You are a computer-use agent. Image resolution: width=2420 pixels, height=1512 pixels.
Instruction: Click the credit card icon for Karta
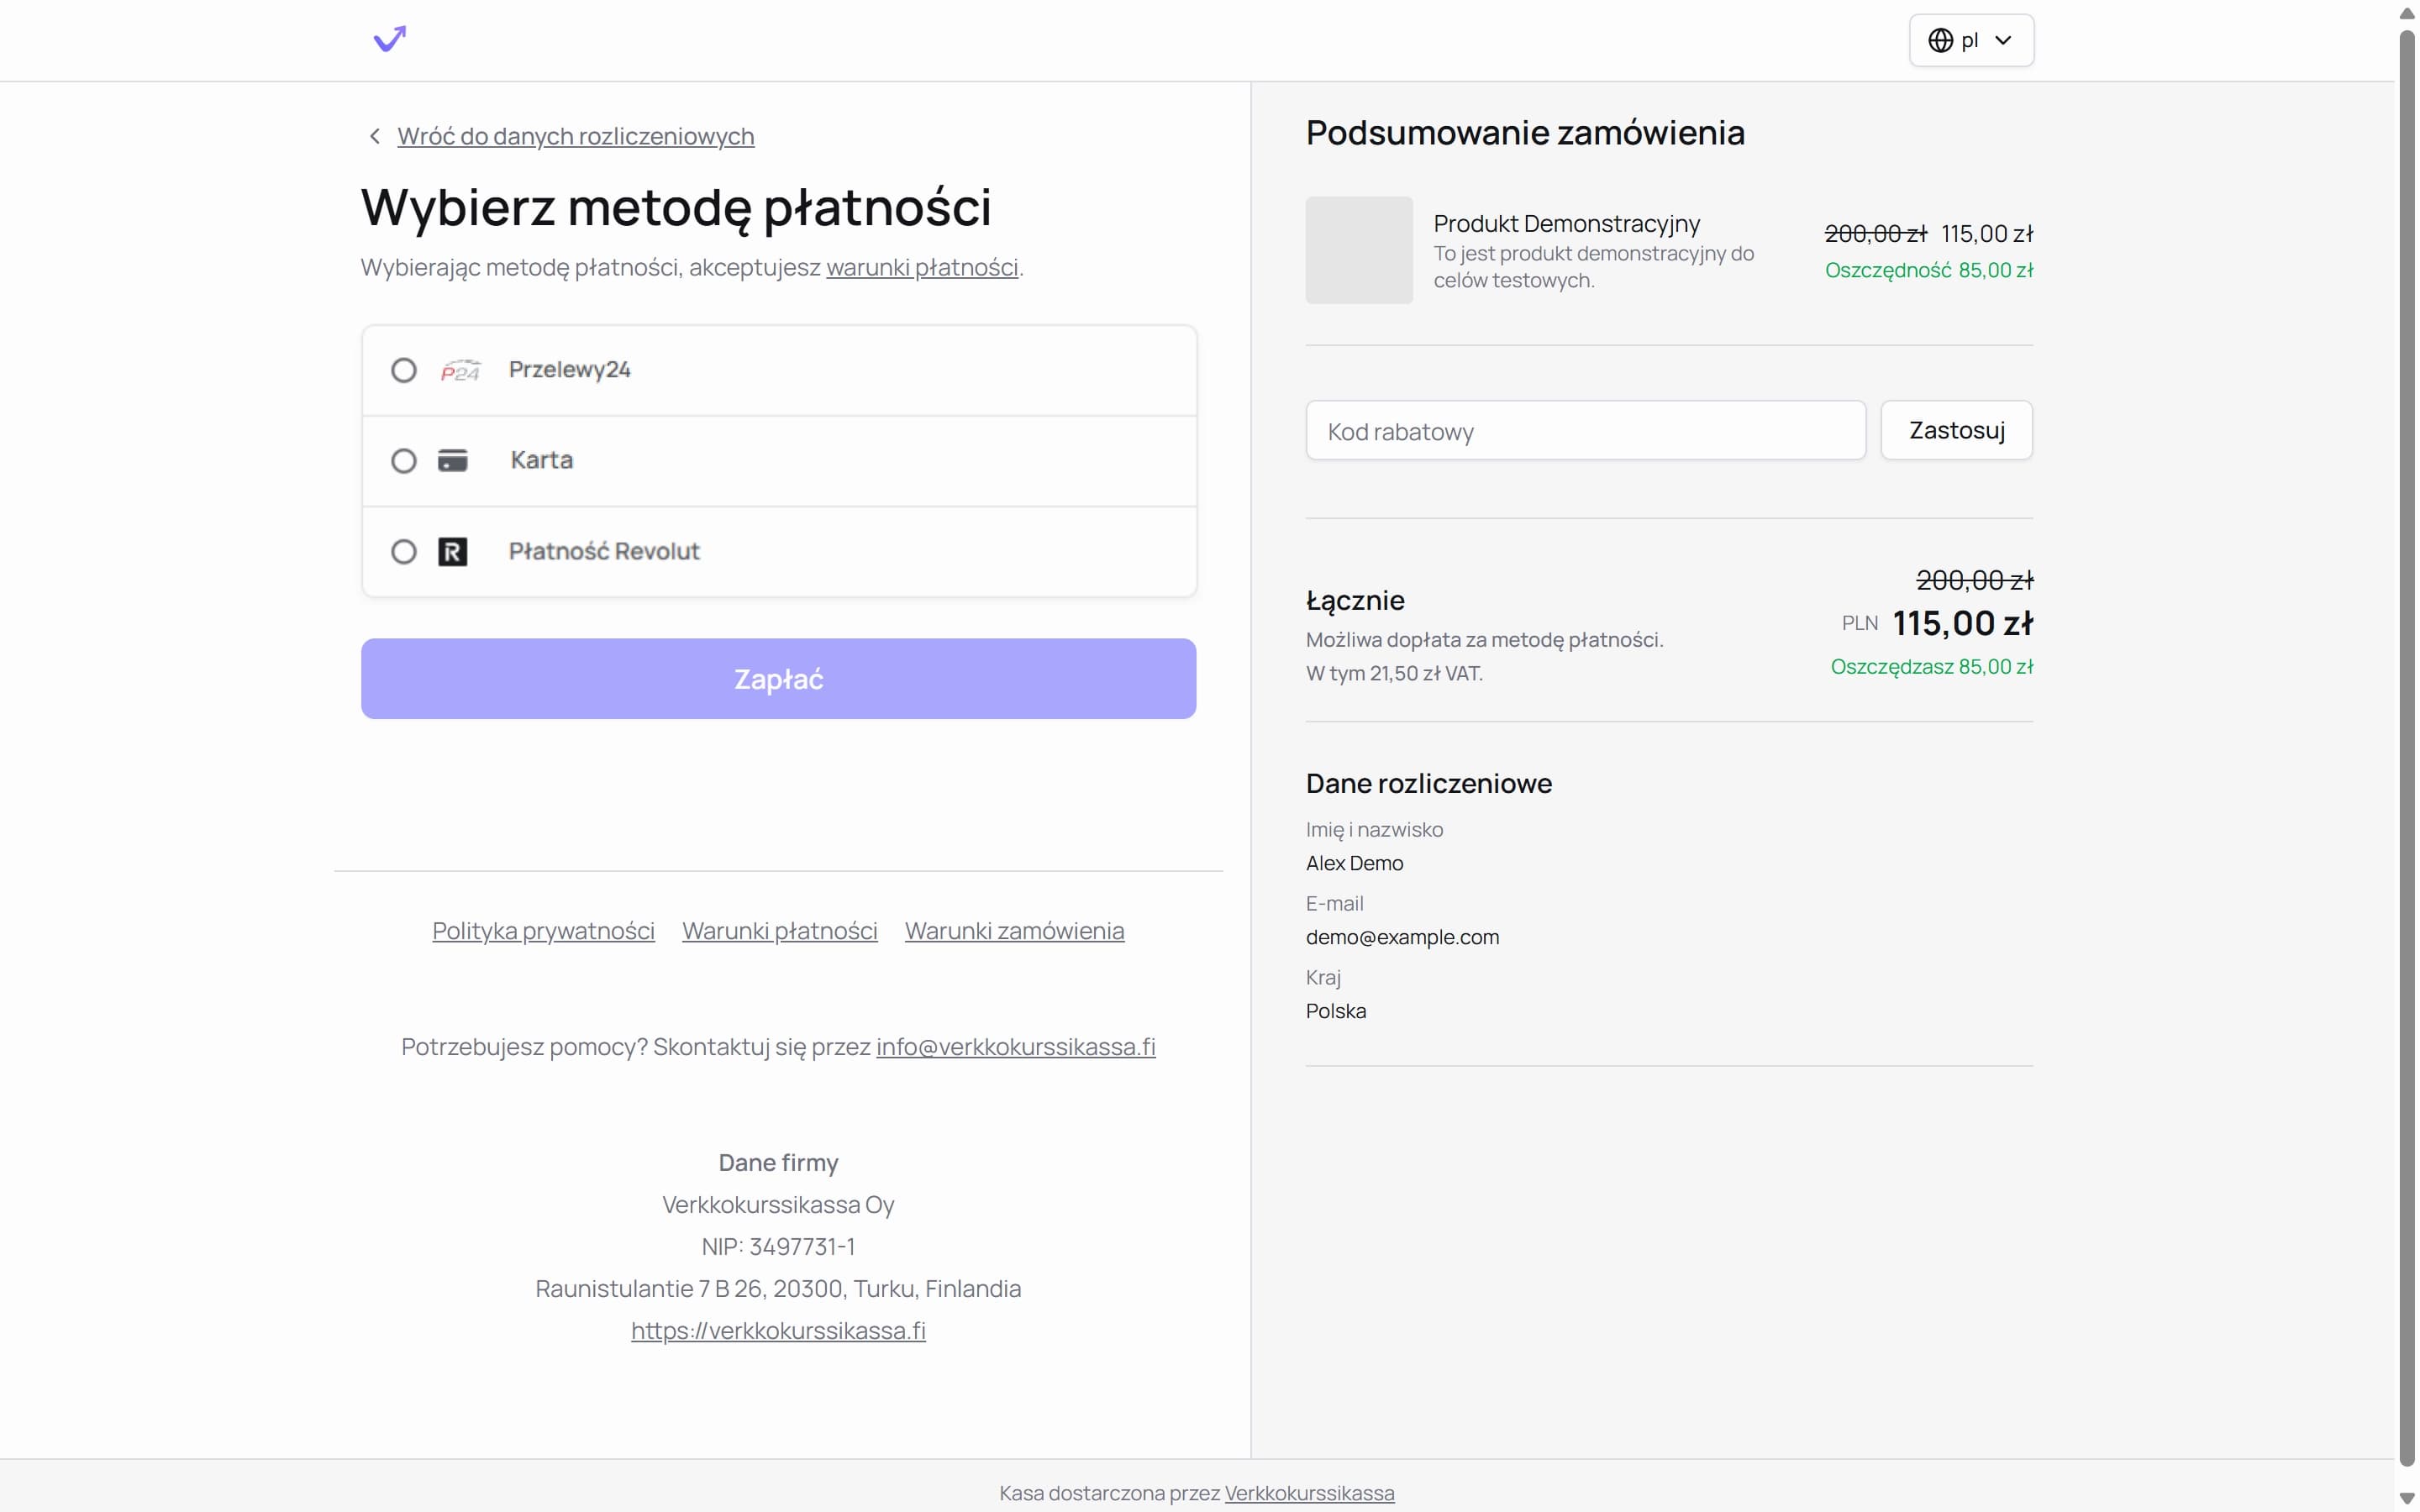pyautogui.click(x=453, y=461)
